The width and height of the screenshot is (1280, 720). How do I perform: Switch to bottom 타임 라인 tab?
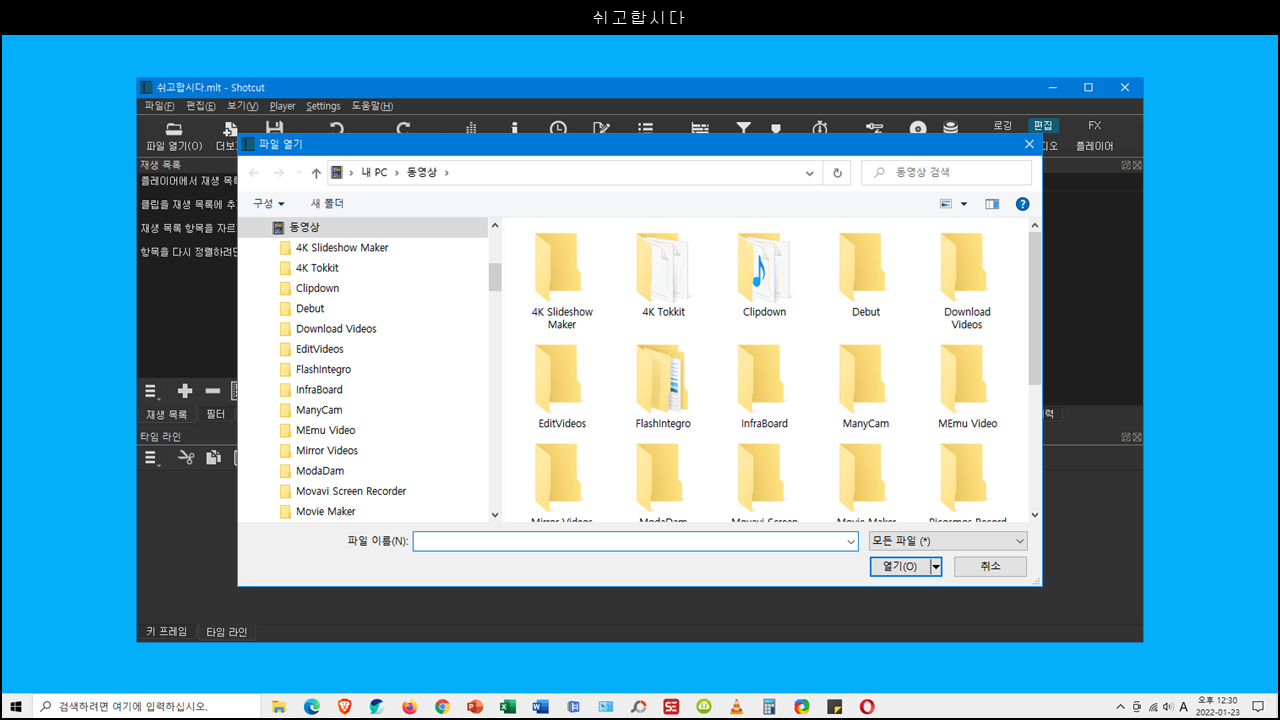[227, 632]
